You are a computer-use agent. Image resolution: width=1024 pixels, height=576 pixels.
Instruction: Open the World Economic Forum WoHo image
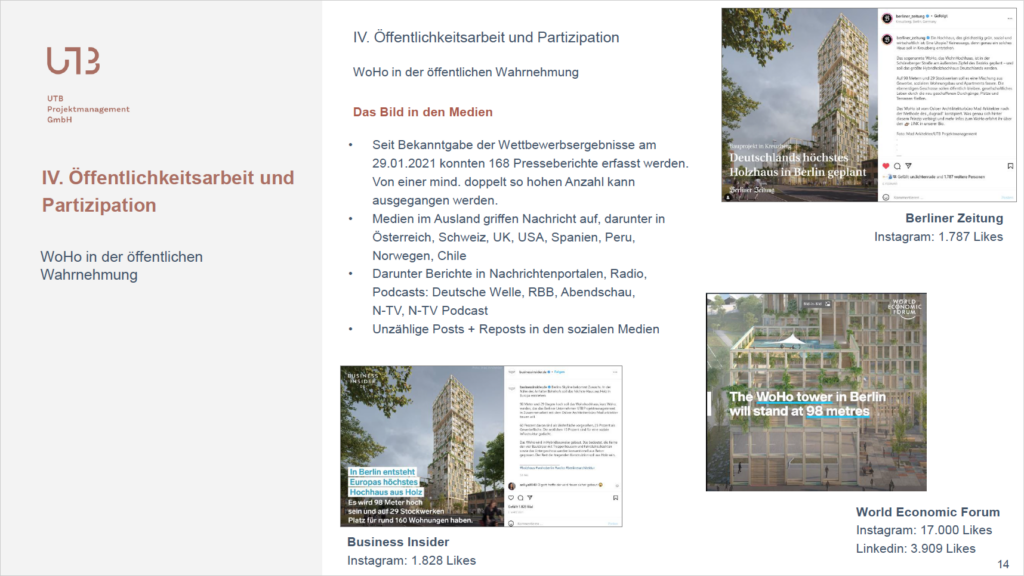(x=816, y=392)
